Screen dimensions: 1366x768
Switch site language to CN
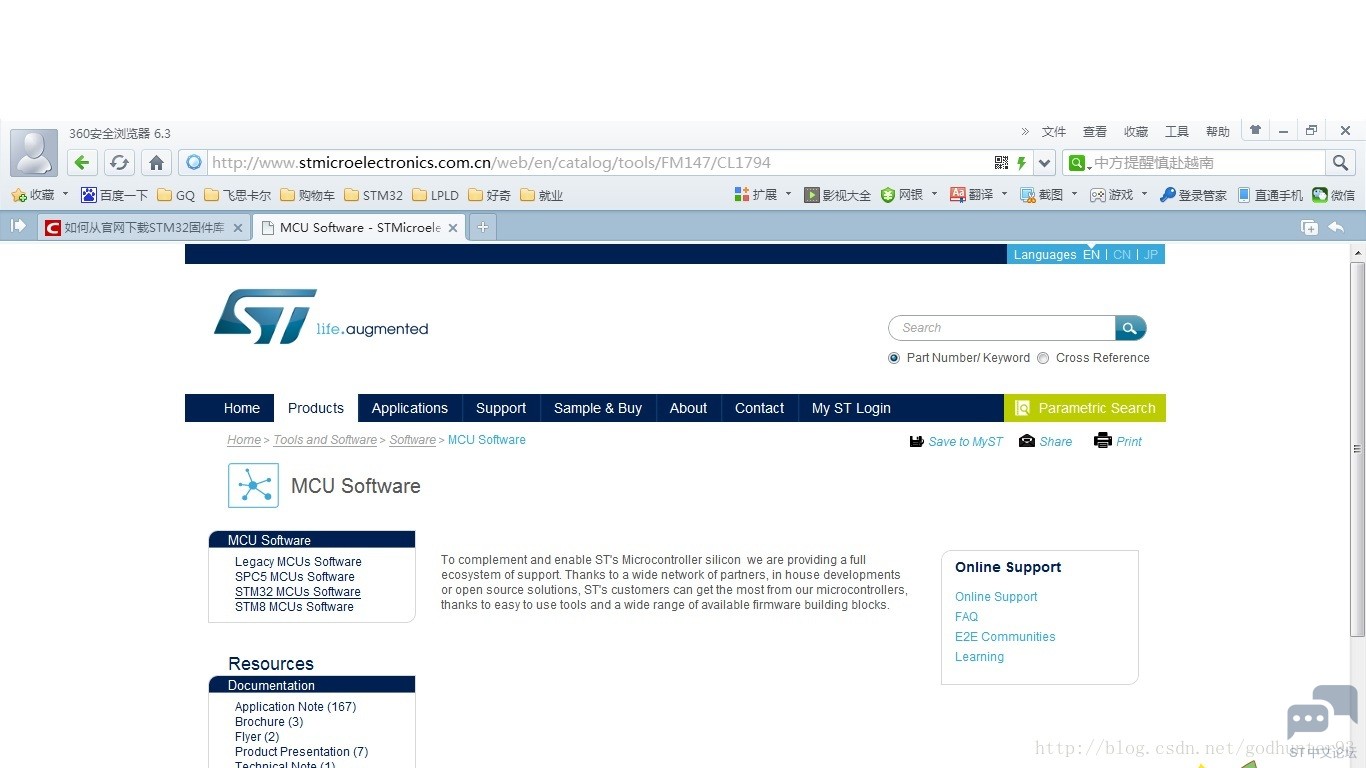pyautogui.click(x=1122, y=255)
